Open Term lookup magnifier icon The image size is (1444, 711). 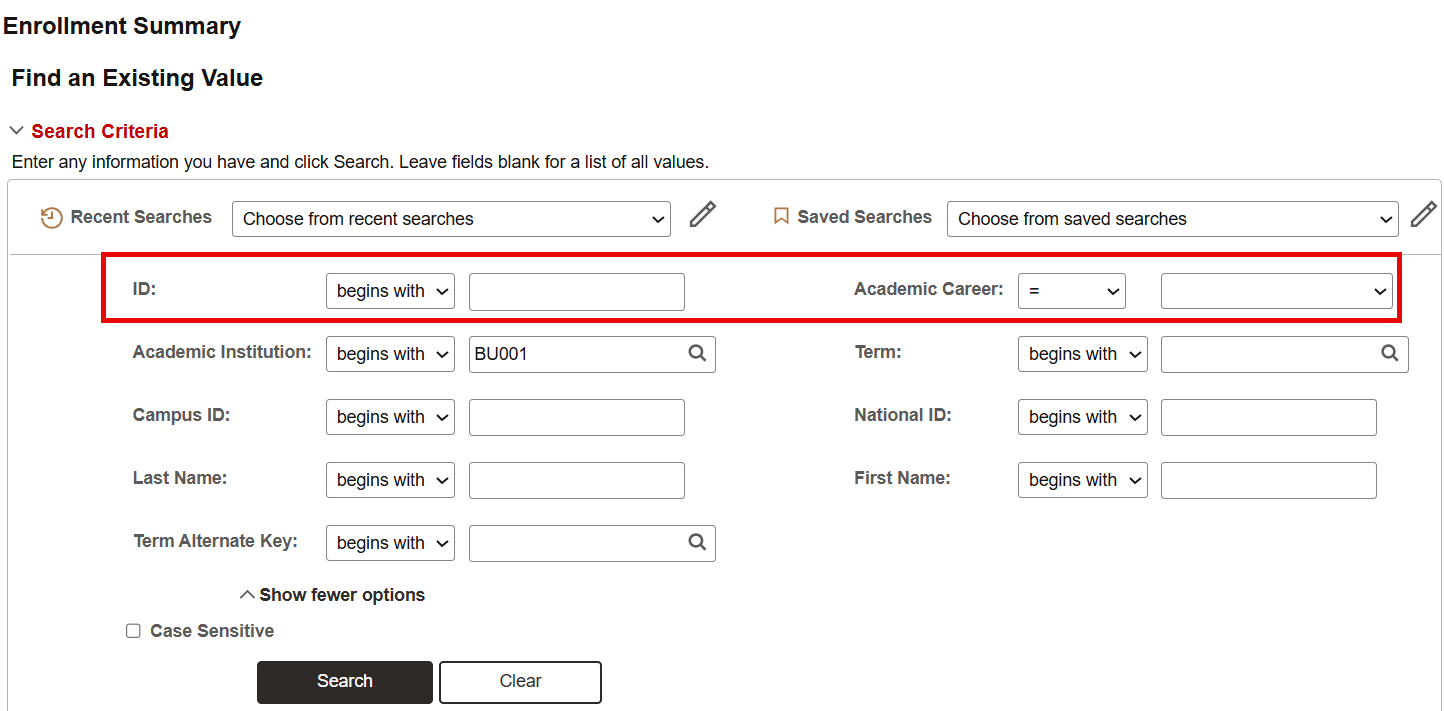1389,353
